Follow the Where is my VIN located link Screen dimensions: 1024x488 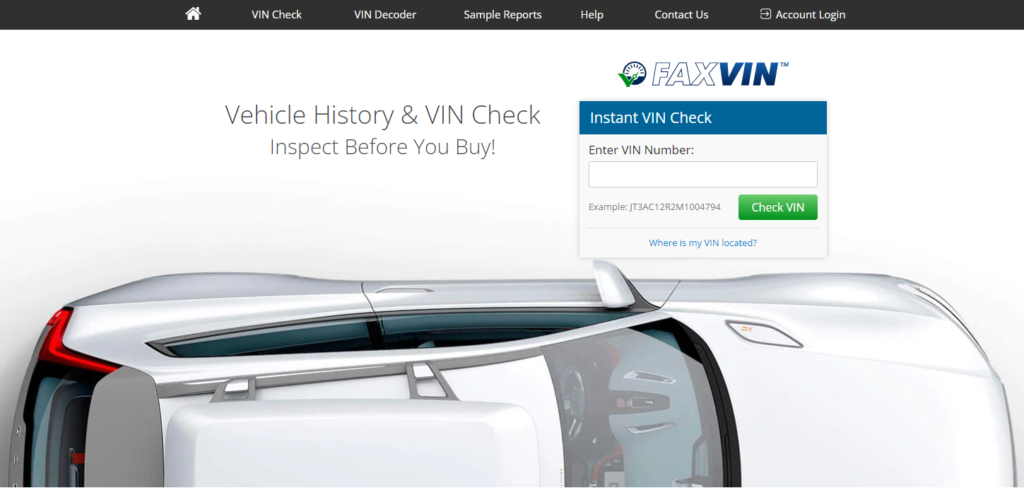tap(703, 242)
